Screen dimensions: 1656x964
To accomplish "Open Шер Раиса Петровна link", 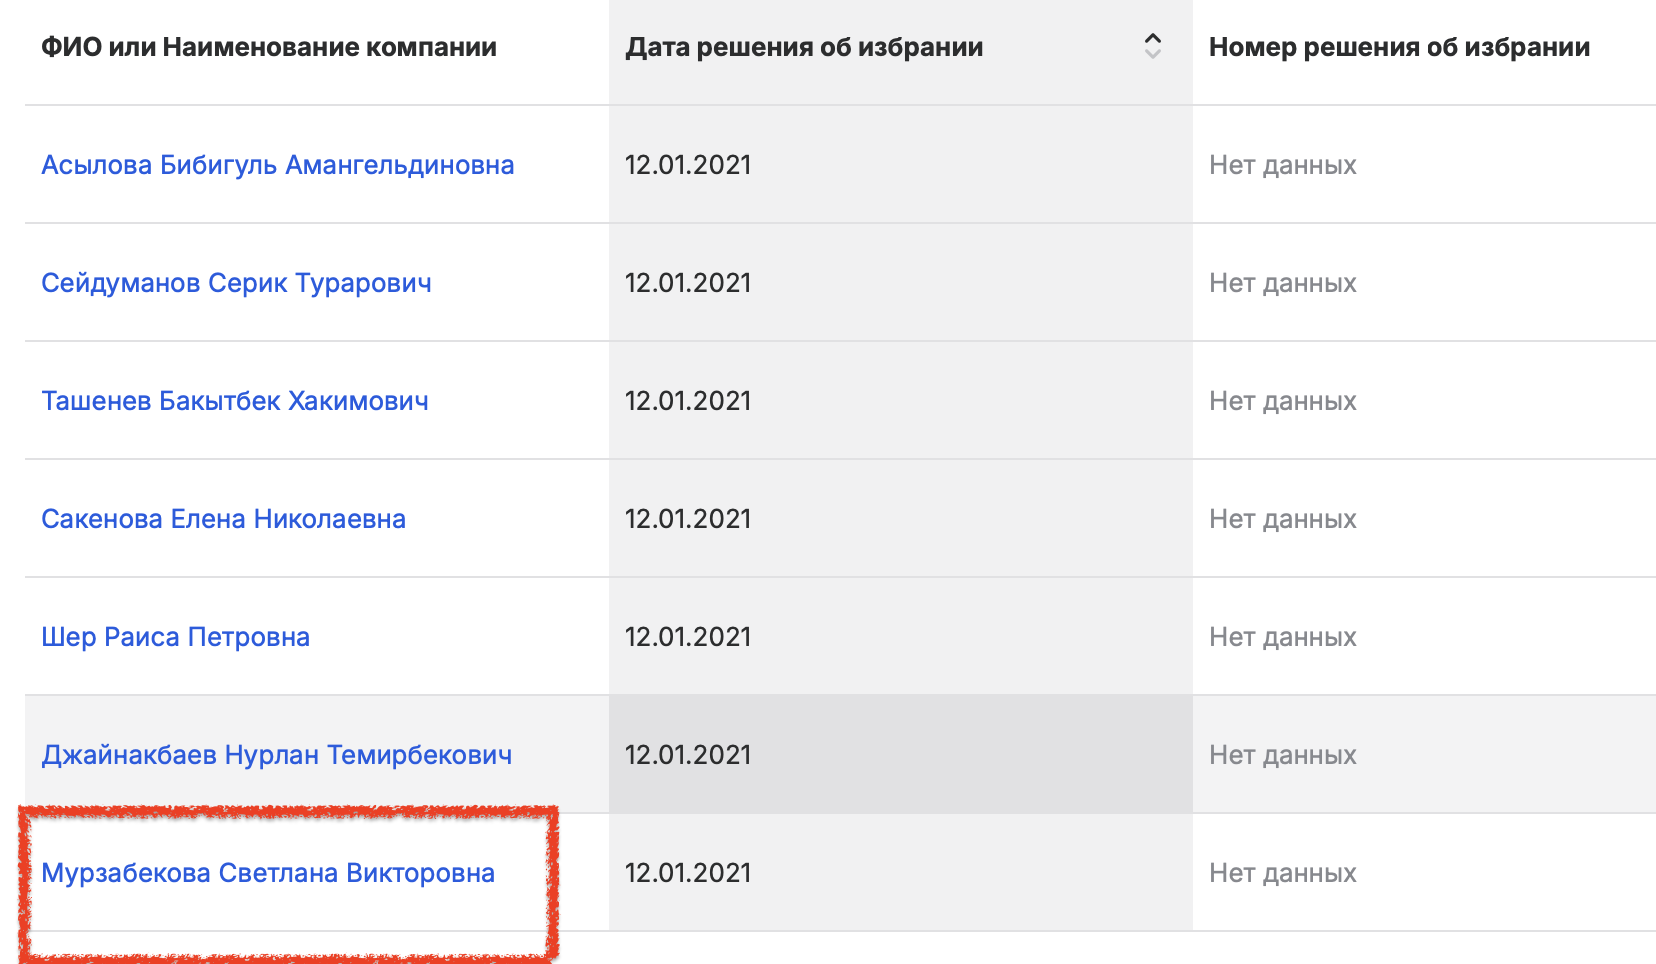I will click(175, 637).
